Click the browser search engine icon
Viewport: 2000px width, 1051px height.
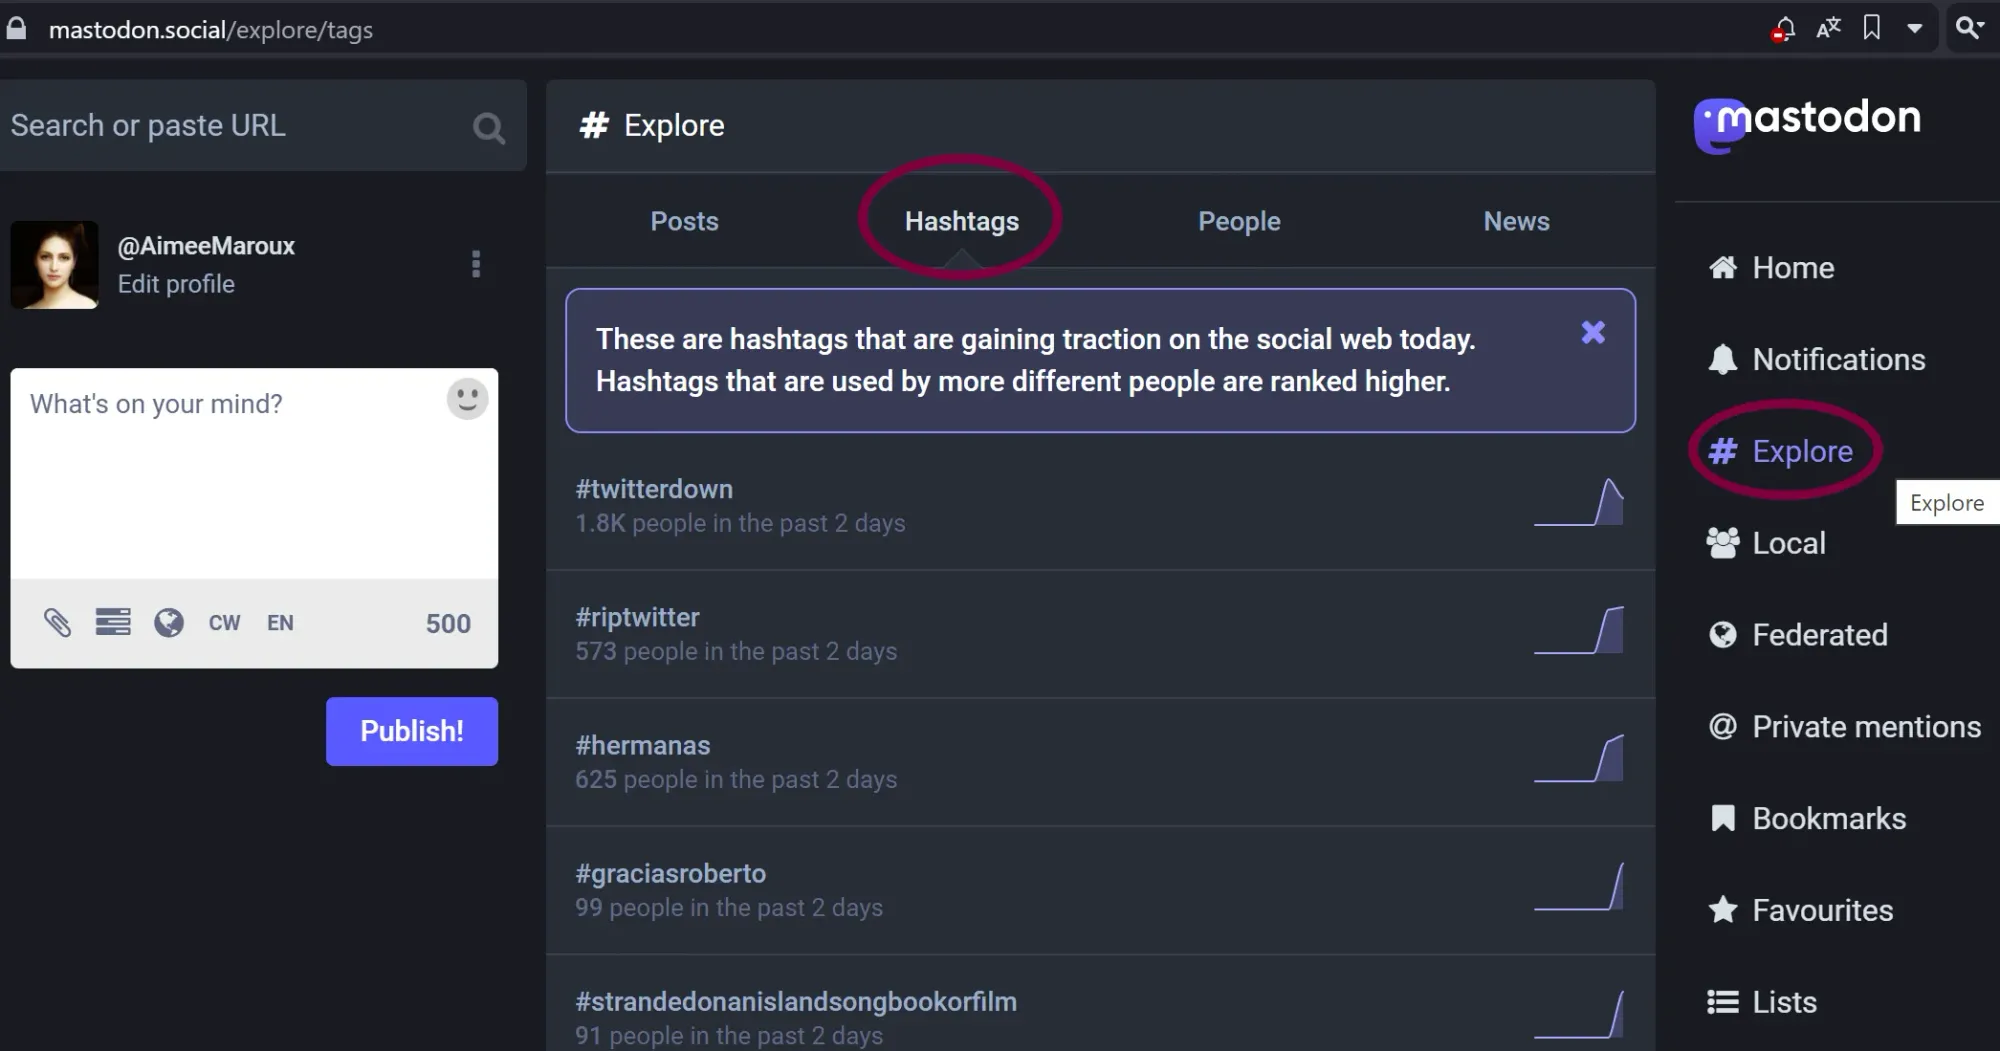coord(1969,28)
